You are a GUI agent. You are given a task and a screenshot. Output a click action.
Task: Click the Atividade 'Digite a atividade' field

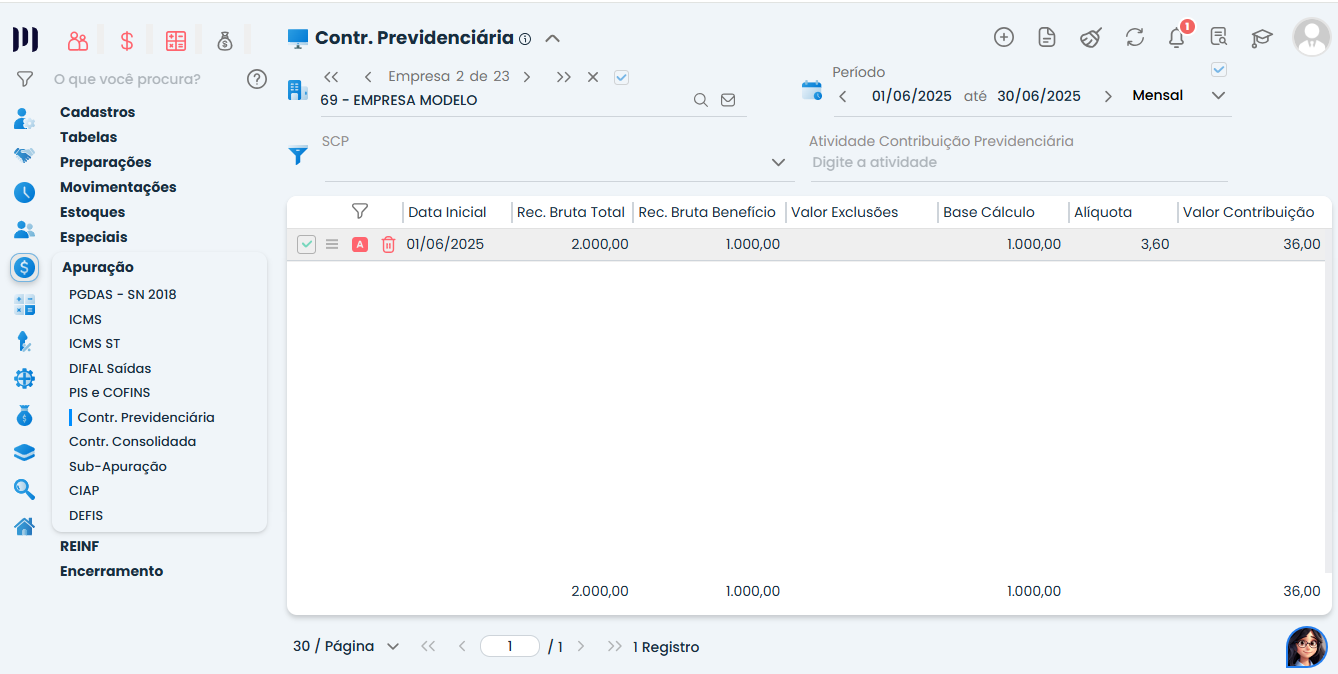click(x=1018, y=162)
